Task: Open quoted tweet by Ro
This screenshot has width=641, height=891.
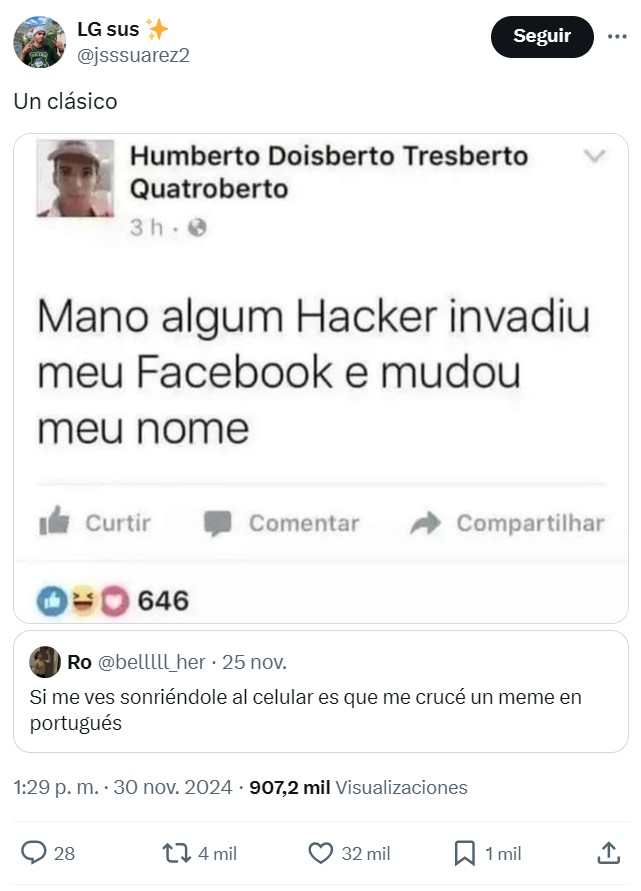Action: 321,692
